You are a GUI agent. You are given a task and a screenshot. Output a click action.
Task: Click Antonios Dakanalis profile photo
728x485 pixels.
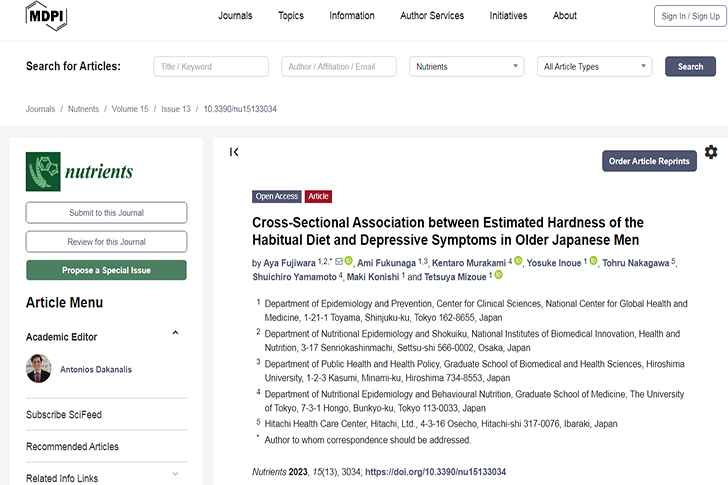[x=39, y=369]
